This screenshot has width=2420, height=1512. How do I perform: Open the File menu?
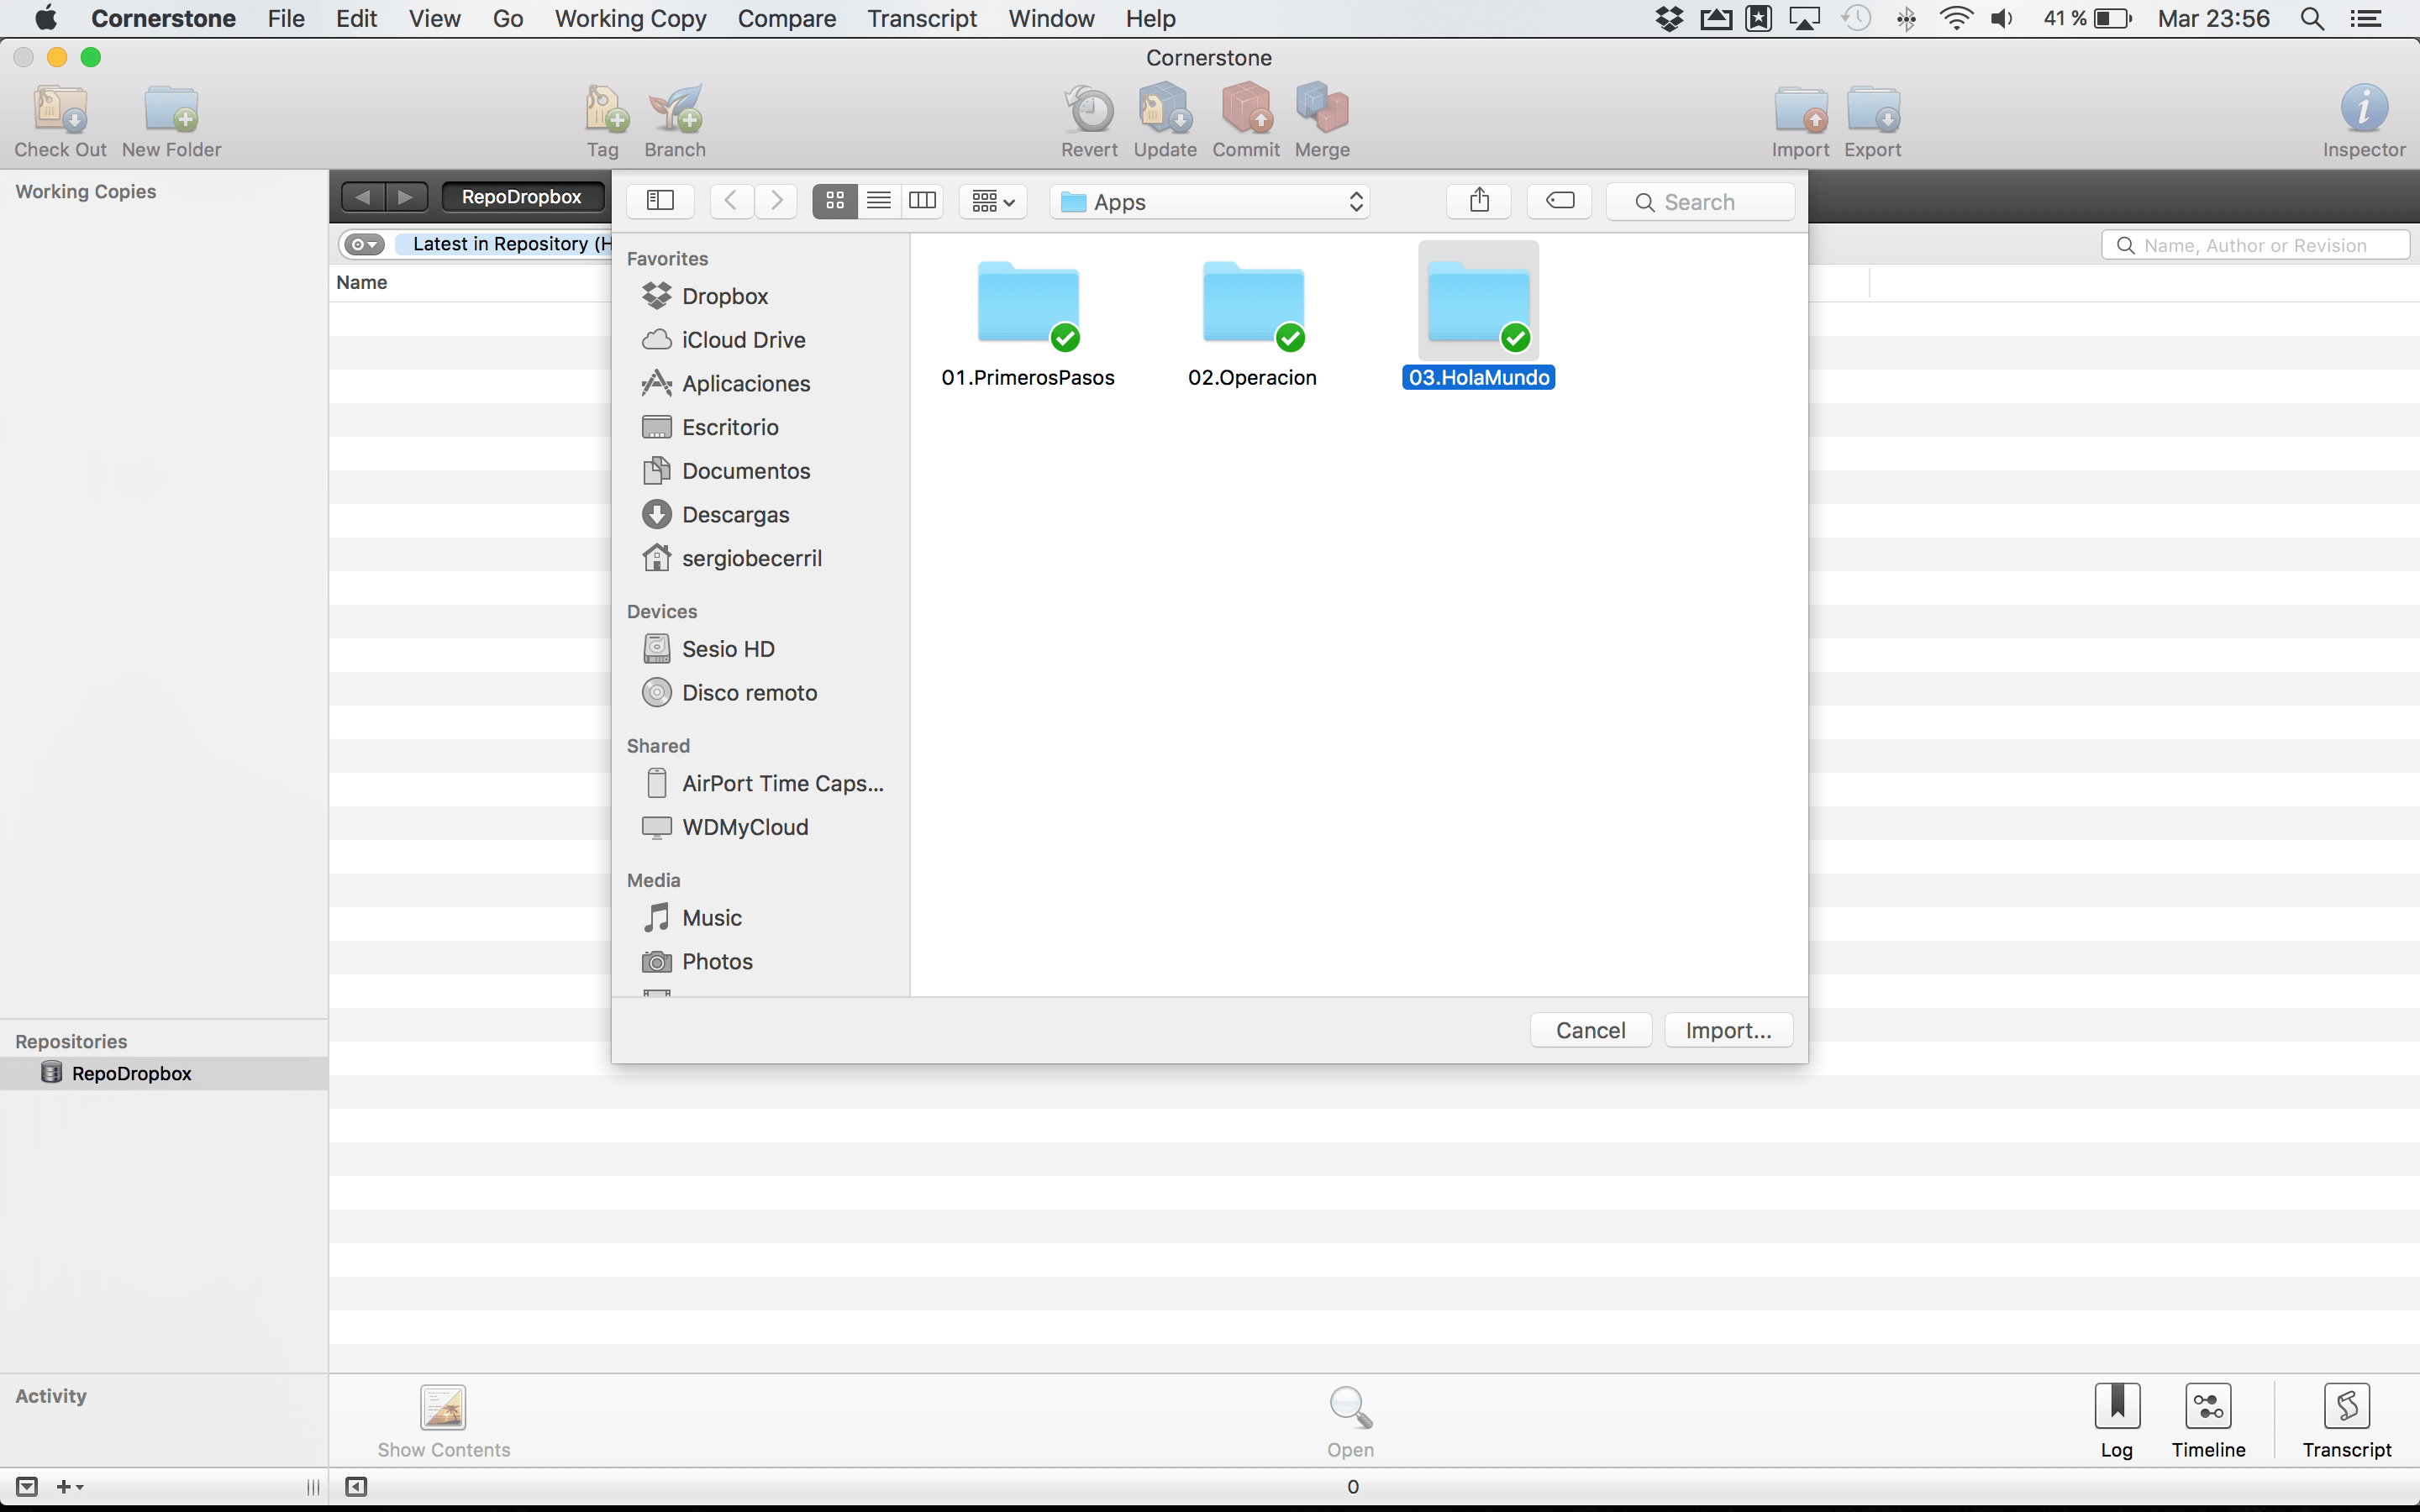pos(286,18)
